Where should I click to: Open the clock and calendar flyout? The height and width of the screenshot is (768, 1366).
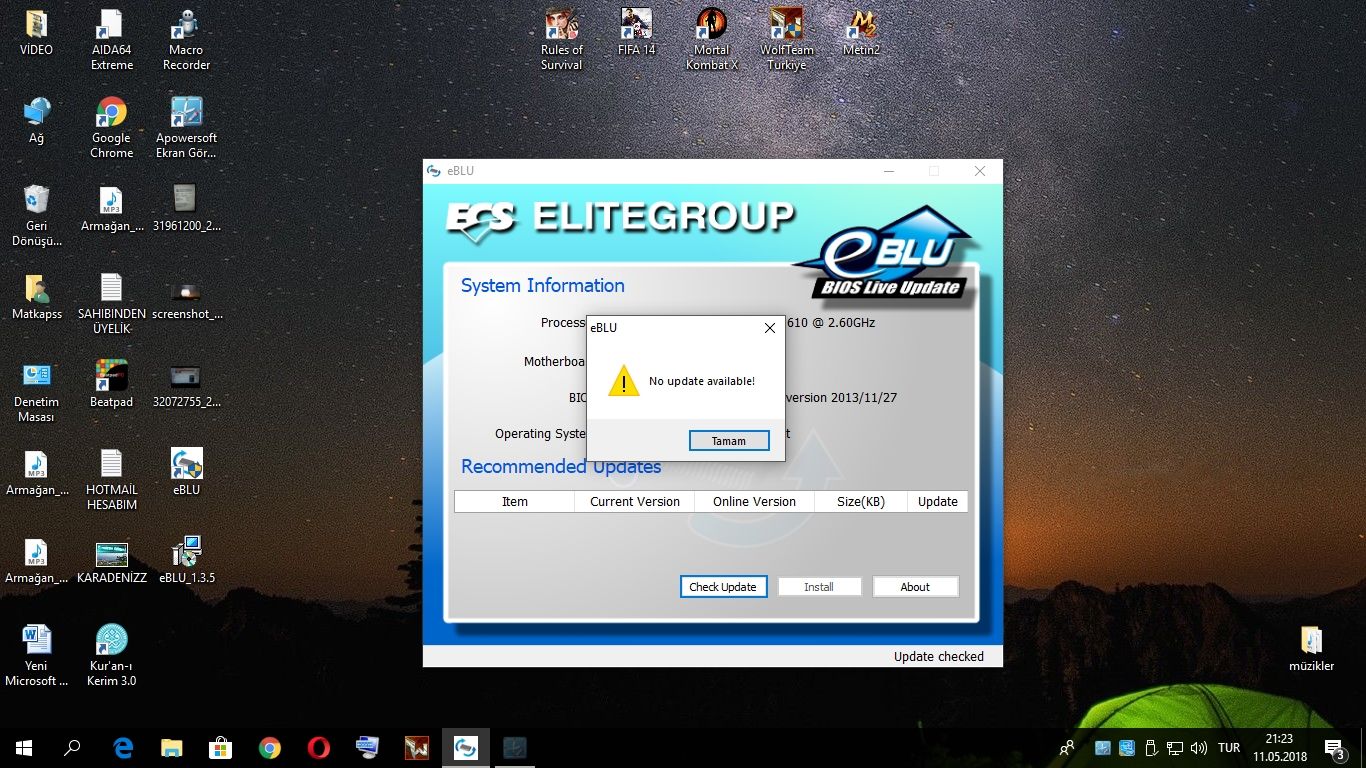pyautogui.click(x=1278, y=747)
